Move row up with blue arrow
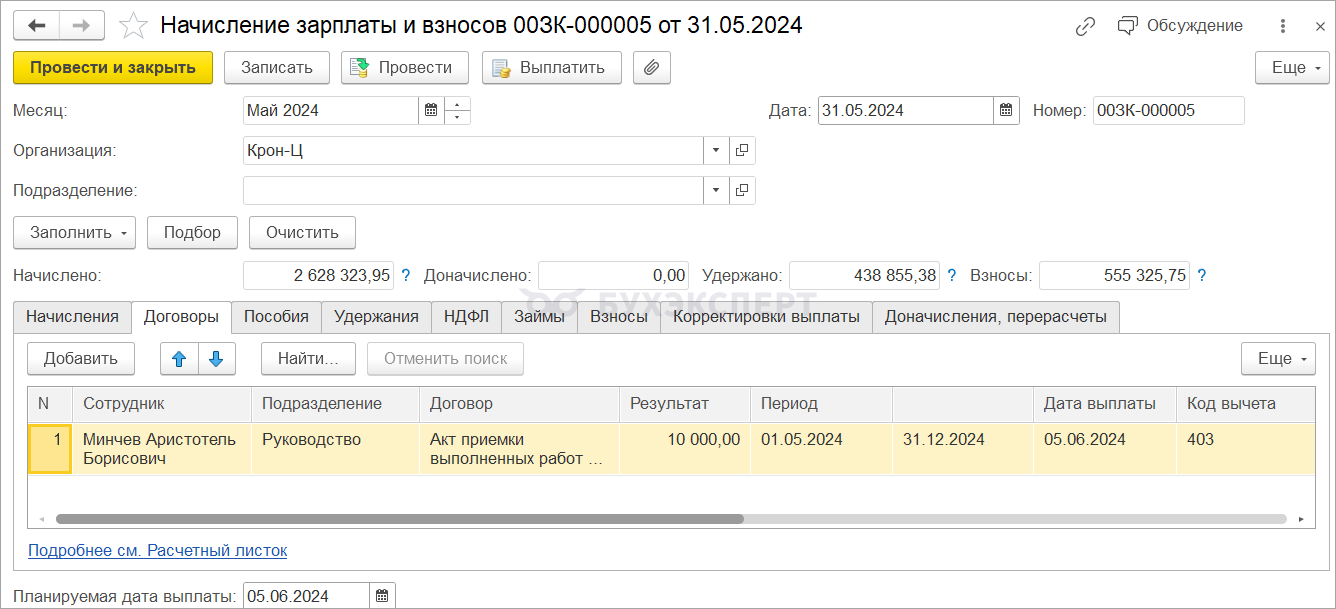 (179, 359)
